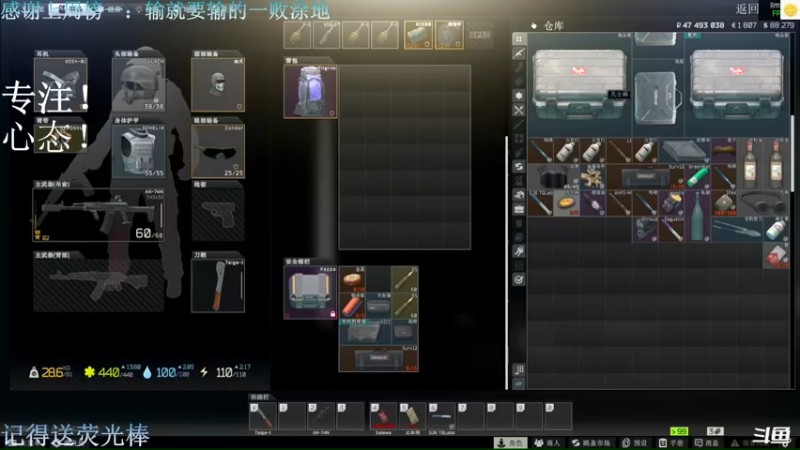Select the balaclava in face cover slot
Screen dimensions: 800x450
(x=218, y=85)
